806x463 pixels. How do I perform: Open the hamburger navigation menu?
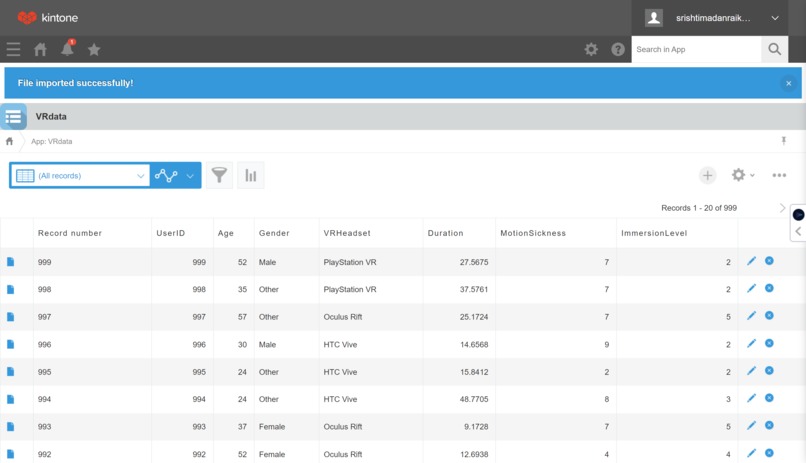[x=13, y=49]
